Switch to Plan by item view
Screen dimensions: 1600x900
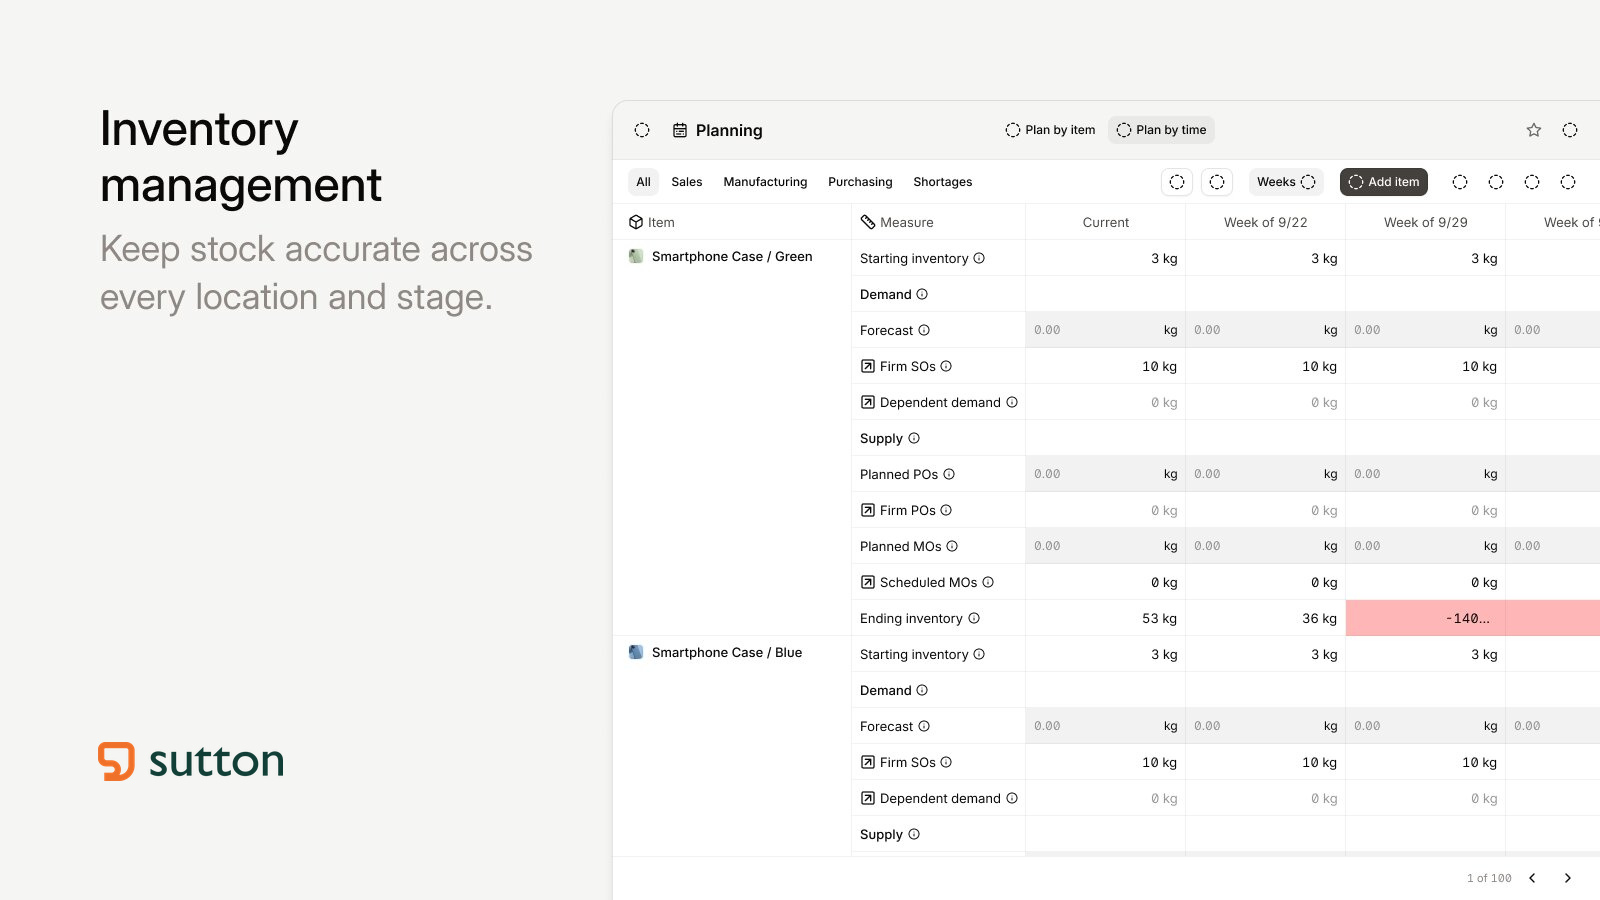click(x=1050, y=130)
